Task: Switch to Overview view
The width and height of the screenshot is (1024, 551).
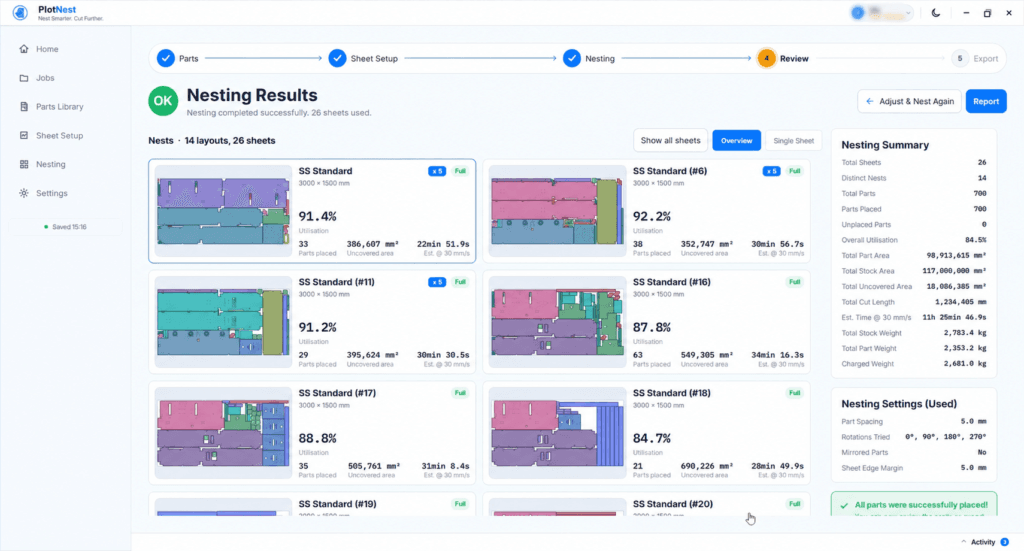Action: (x=736, y=140)
